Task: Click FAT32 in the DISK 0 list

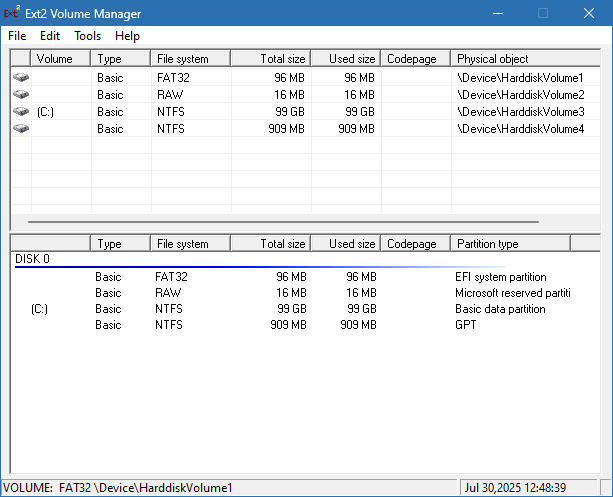Action: point(171,277)
